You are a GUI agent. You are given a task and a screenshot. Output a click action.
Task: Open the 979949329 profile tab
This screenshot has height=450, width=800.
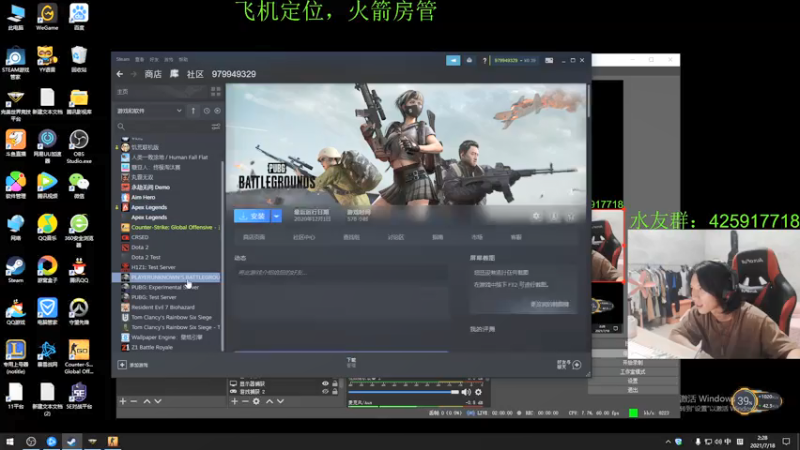tap(234, 74)
